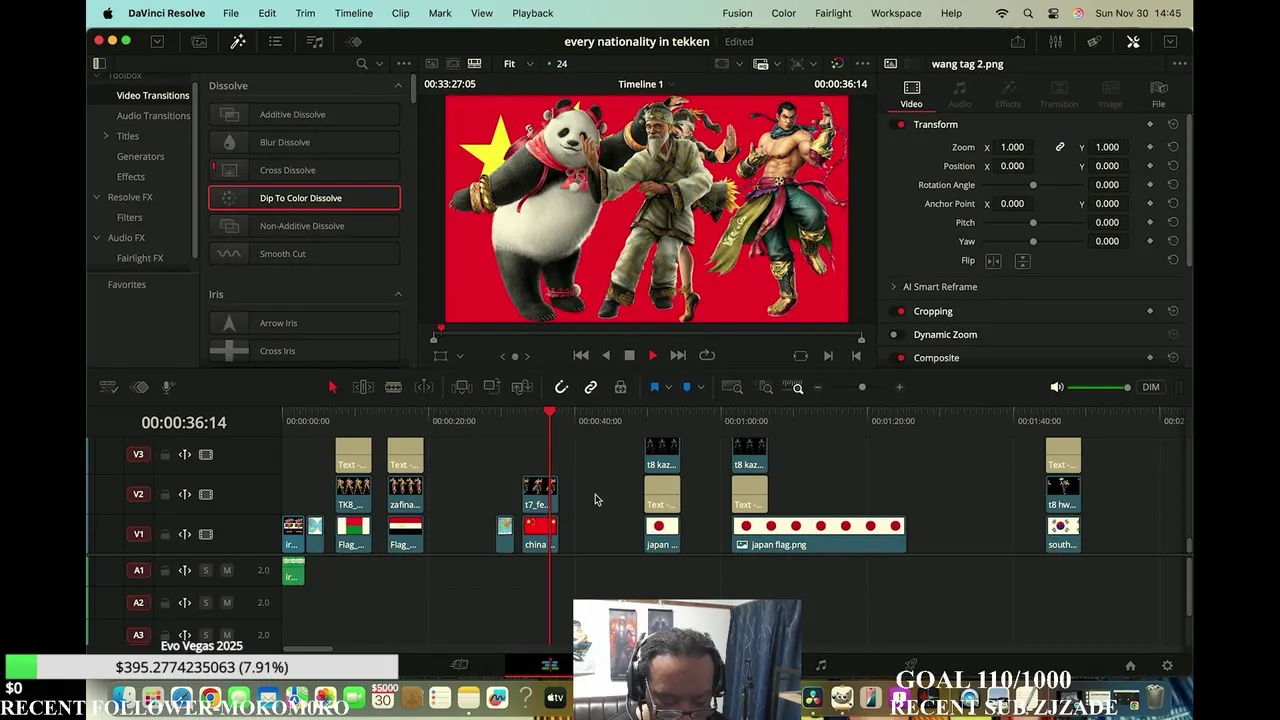
Task: Lock video track V3
Action: 165,455
